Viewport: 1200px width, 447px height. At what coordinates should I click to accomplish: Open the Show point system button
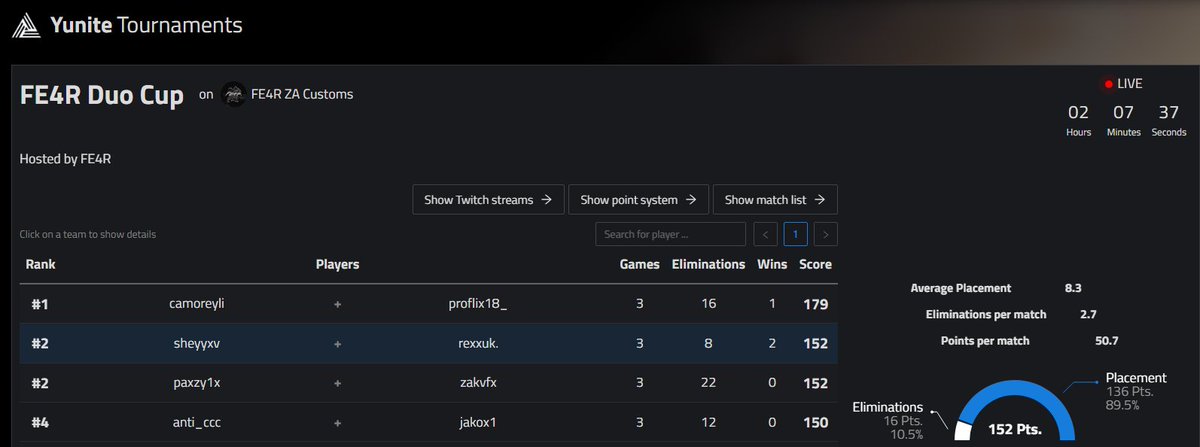coord(639,200)
